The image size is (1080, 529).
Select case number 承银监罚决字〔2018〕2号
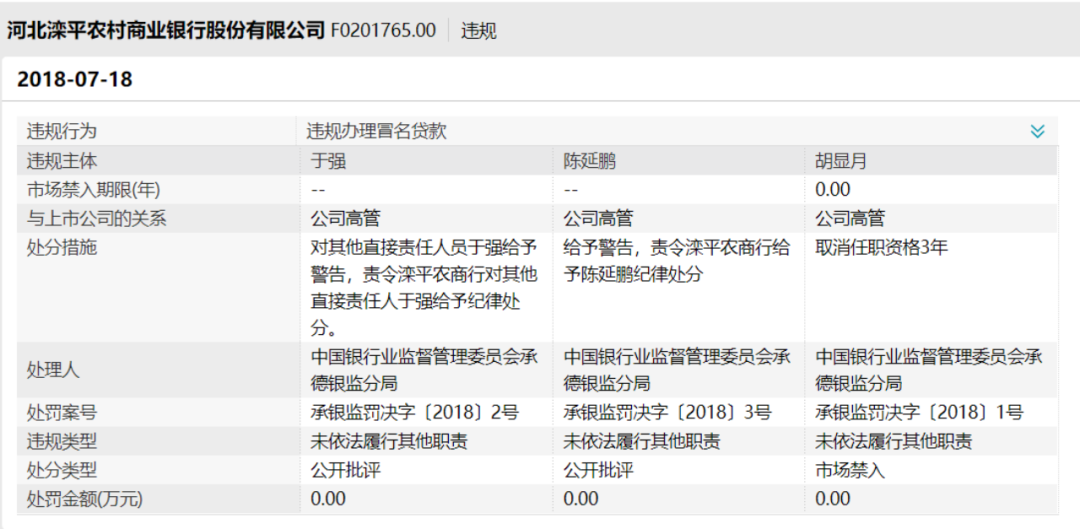[x=415, y=413]
